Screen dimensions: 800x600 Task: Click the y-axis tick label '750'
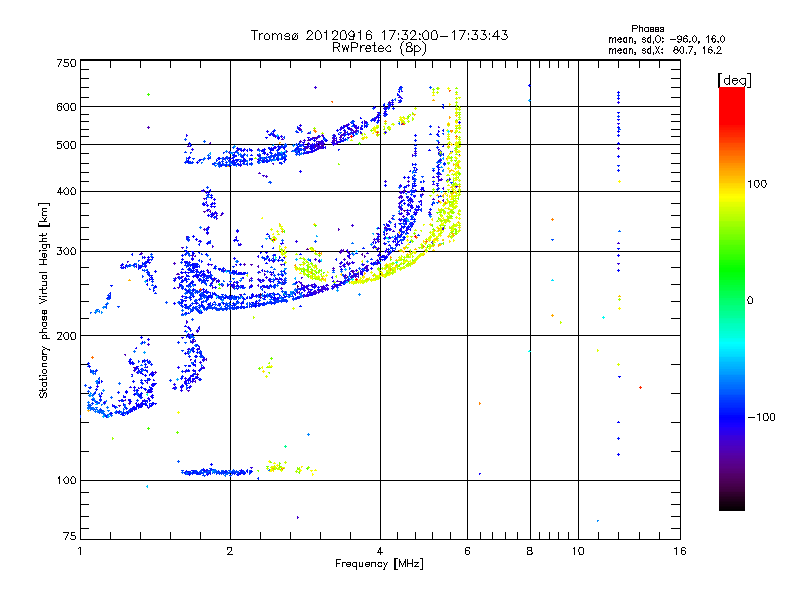click(x=66, y=63)
